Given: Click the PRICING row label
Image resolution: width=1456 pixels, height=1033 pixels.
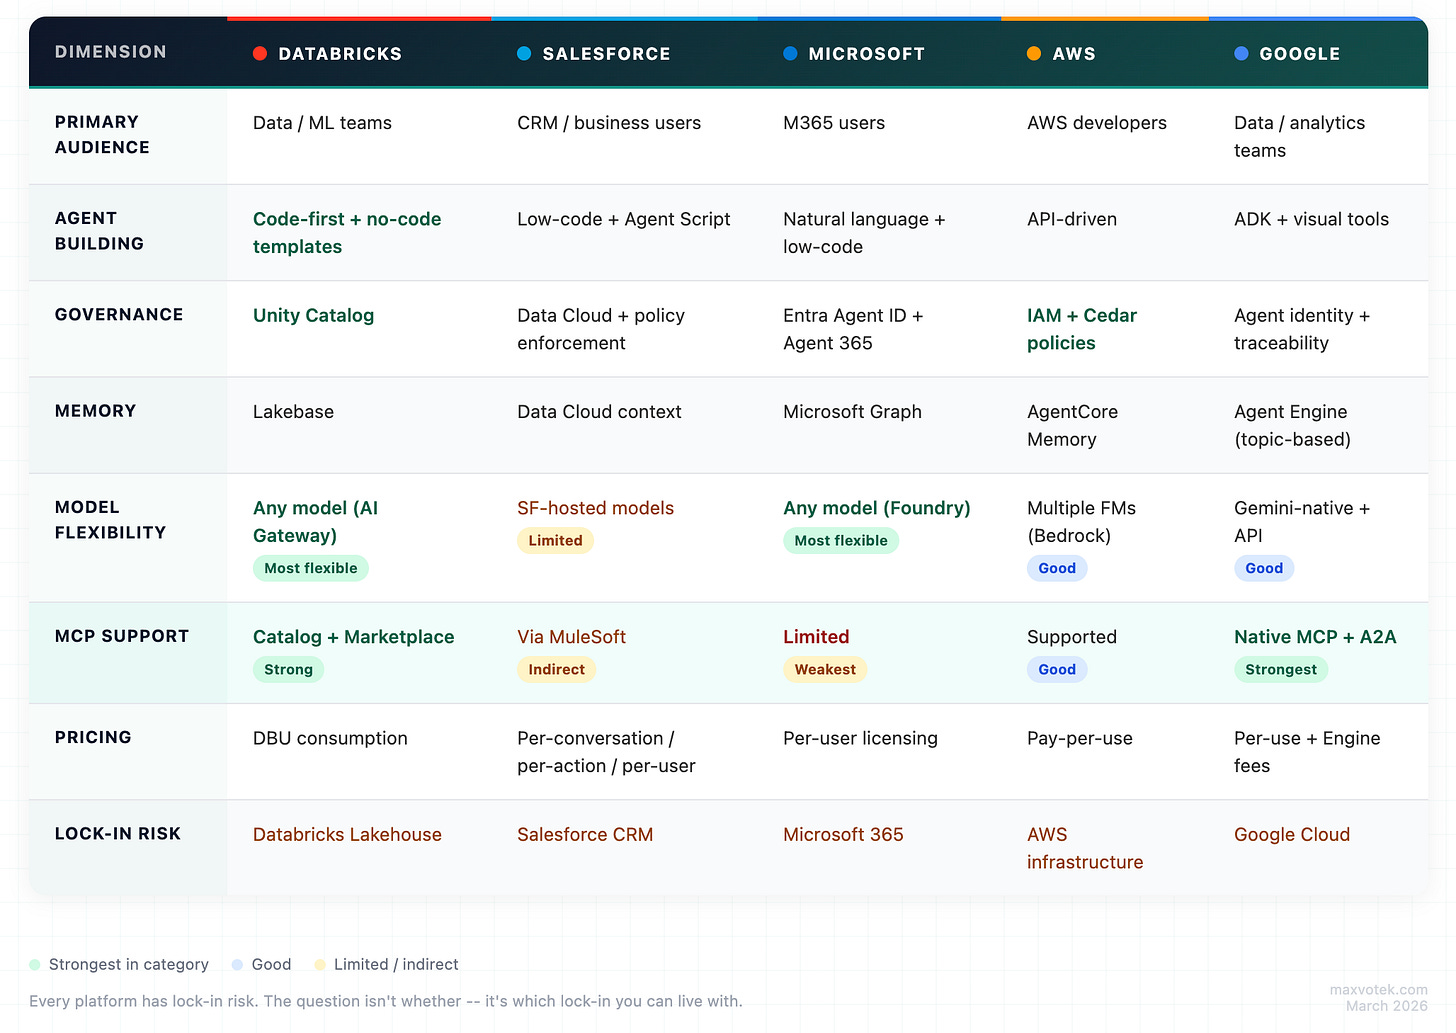Looking at the screenshot, I should coord(93,737).
